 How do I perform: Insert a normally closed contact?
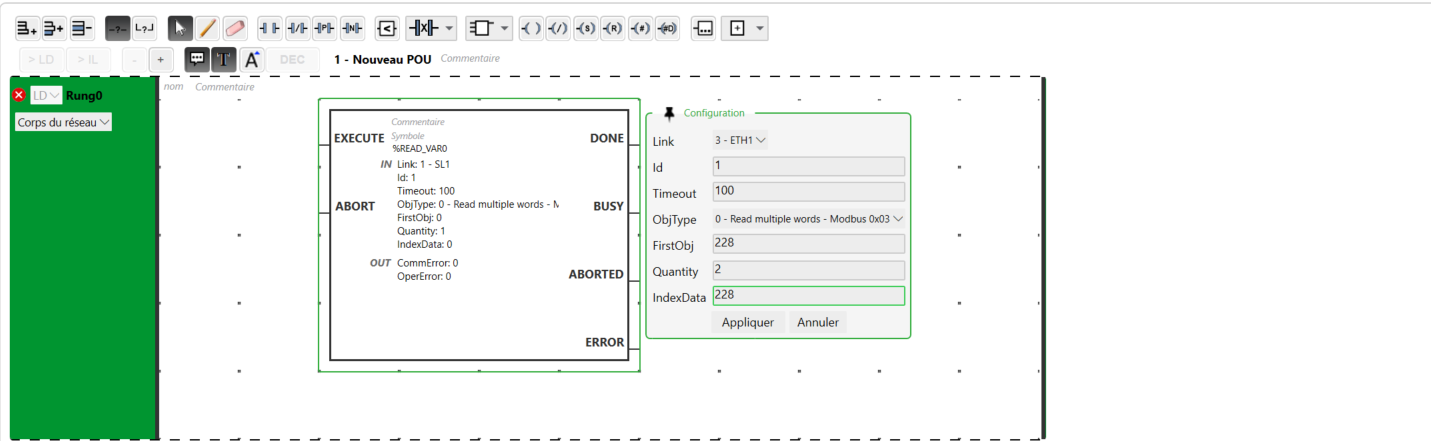click(297, 28)
